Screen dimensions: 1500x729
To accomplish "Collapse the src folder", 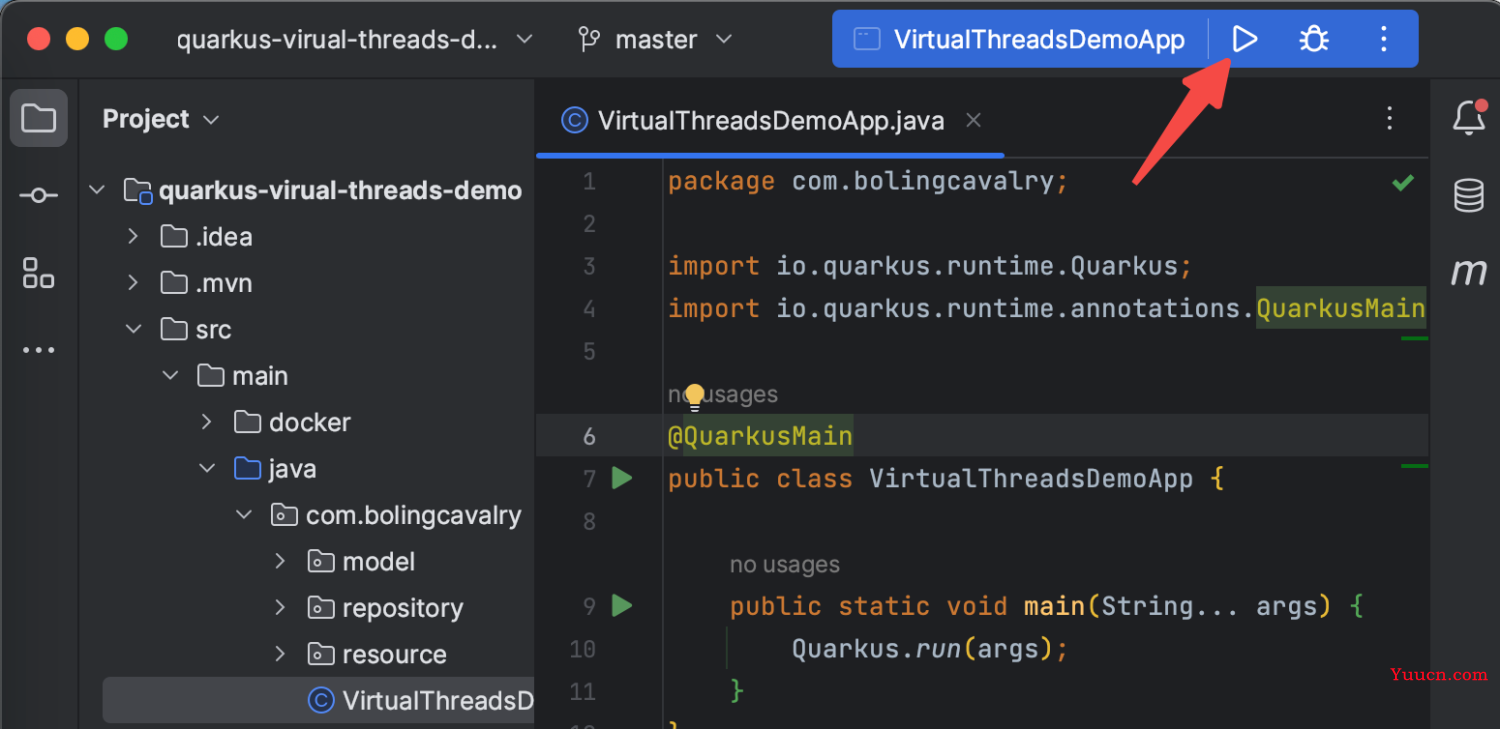I will coord(133,329).
